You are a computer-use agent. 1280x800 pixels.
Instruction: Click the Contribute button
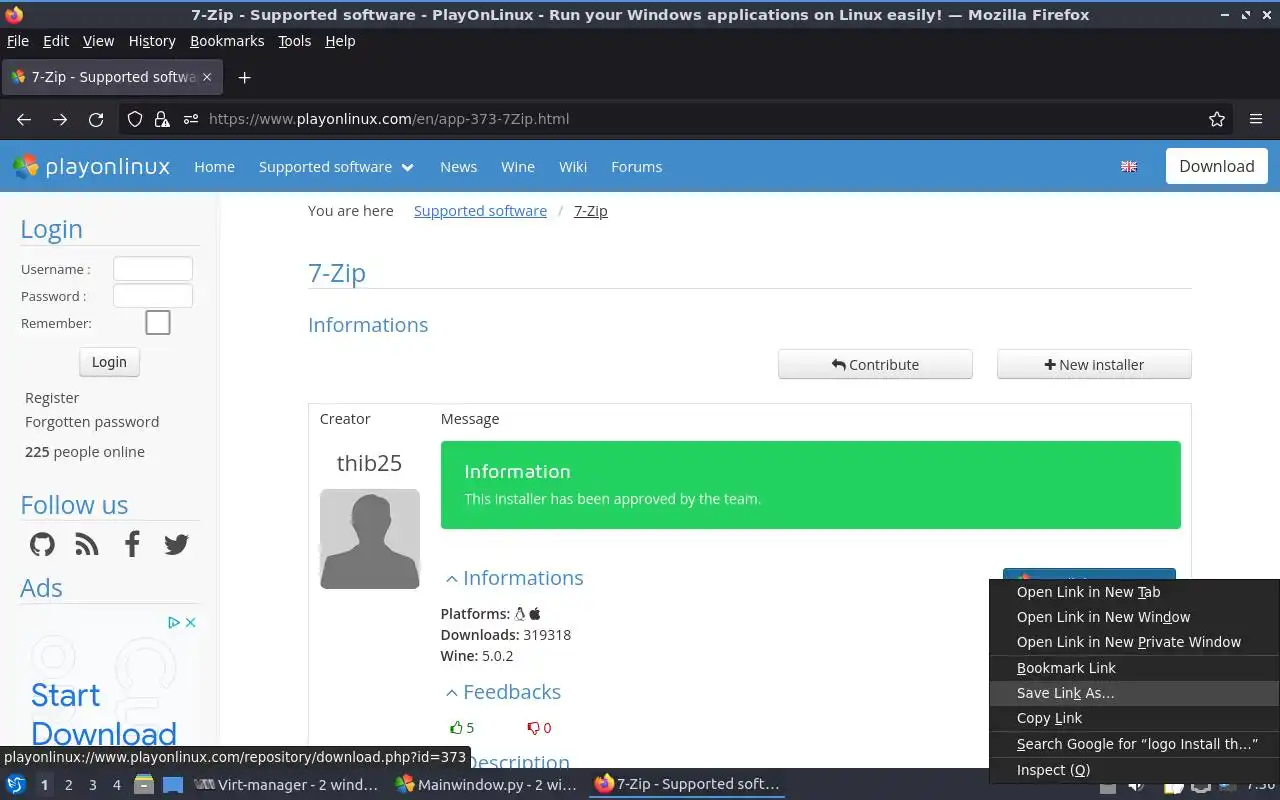875,365
